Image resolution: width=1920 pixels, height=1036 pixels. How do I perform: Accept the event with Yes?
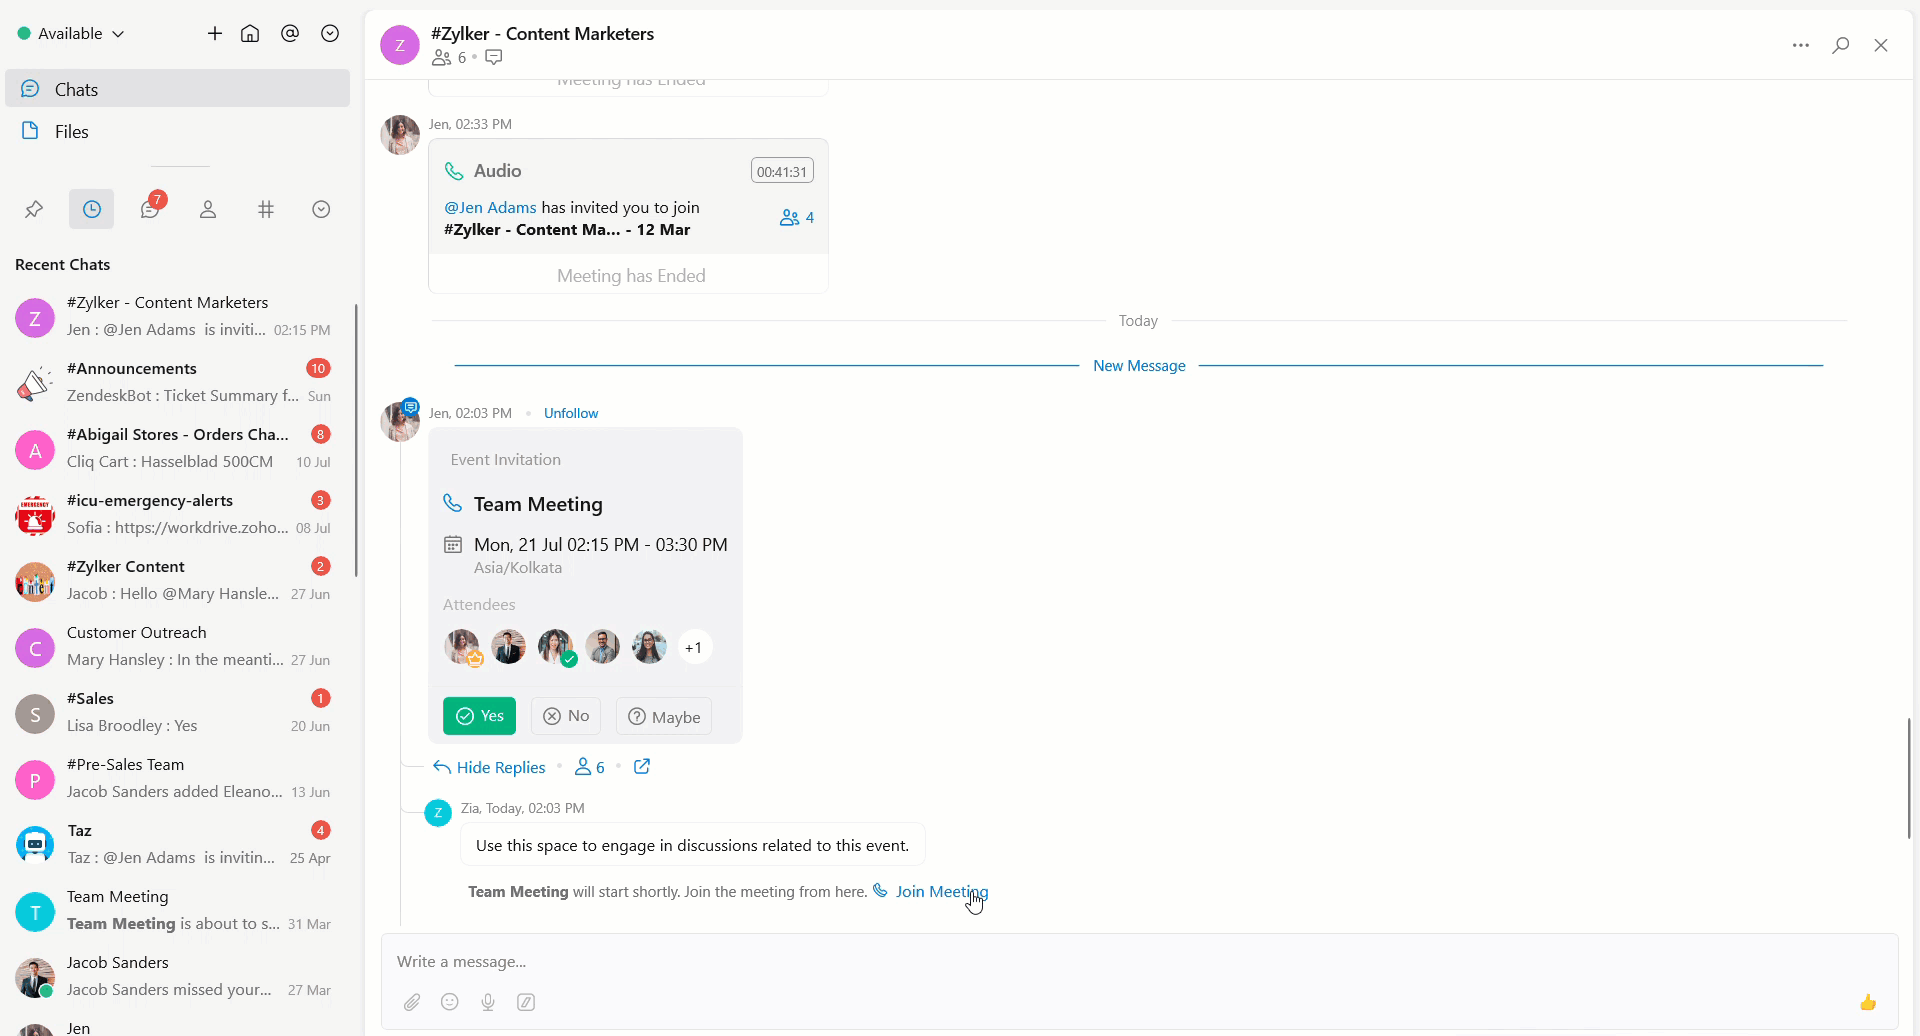[x=480, y=716]
